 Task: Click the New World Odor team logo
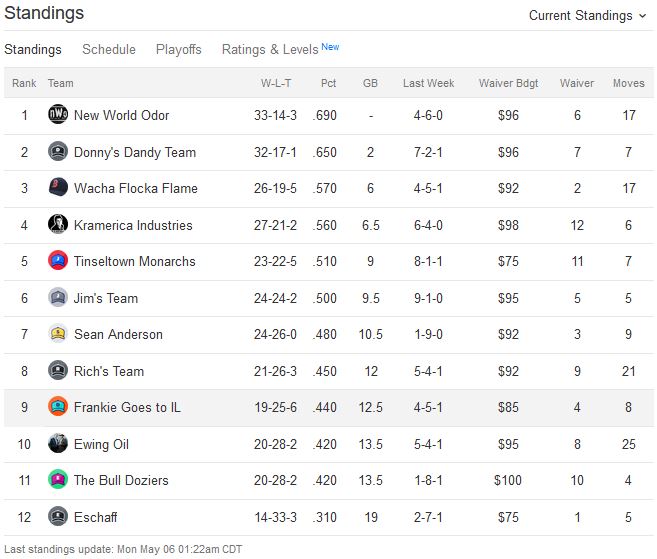[x=58, y=114]
